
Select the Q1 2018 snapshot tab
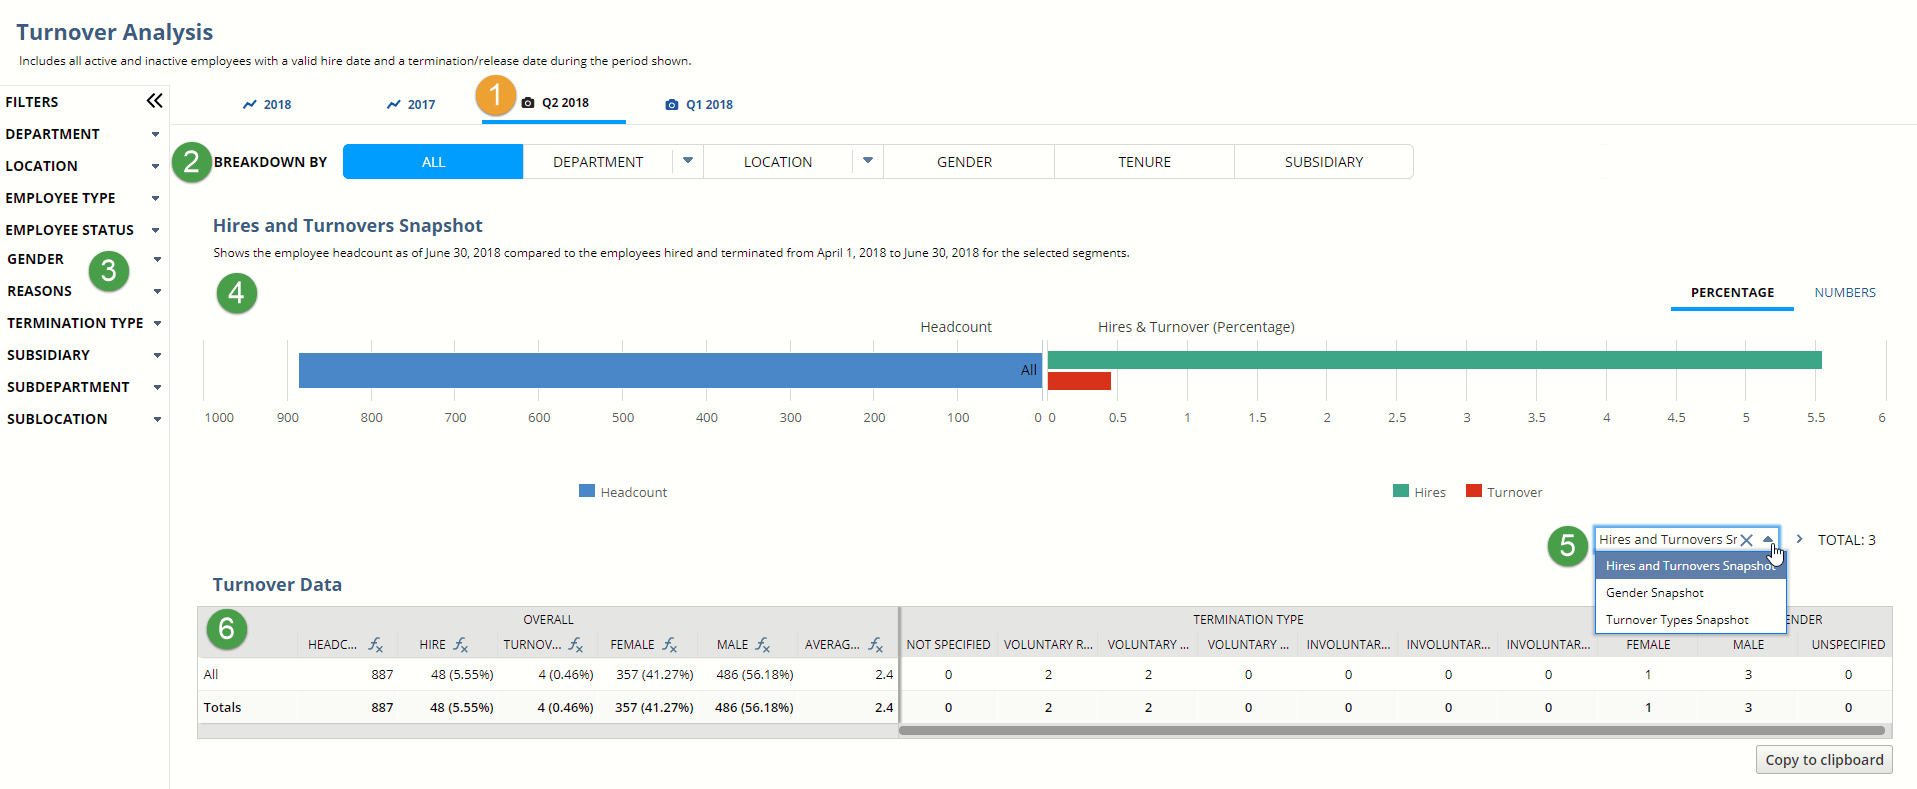(x=699, y=105)
